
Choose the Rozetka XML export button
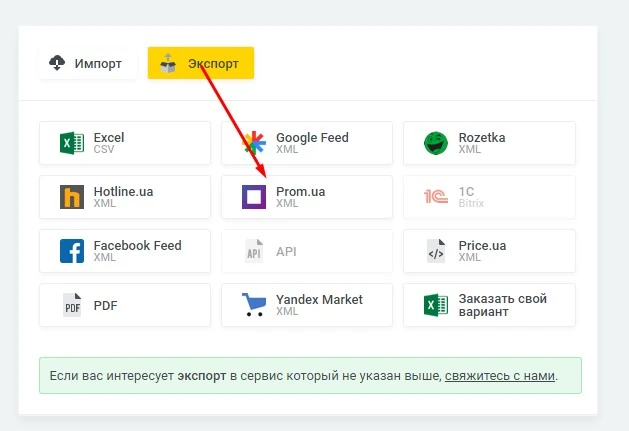pyautogui.click(x=490, y=143)
